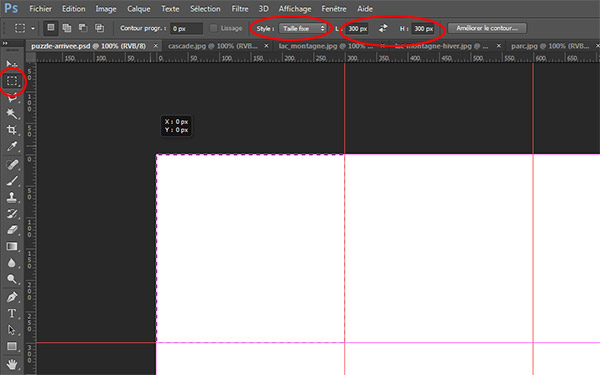Image resolution: width=600 pixels, height=375 pixels.
Task: Open the Filtre menu
Action: (240, 8)
